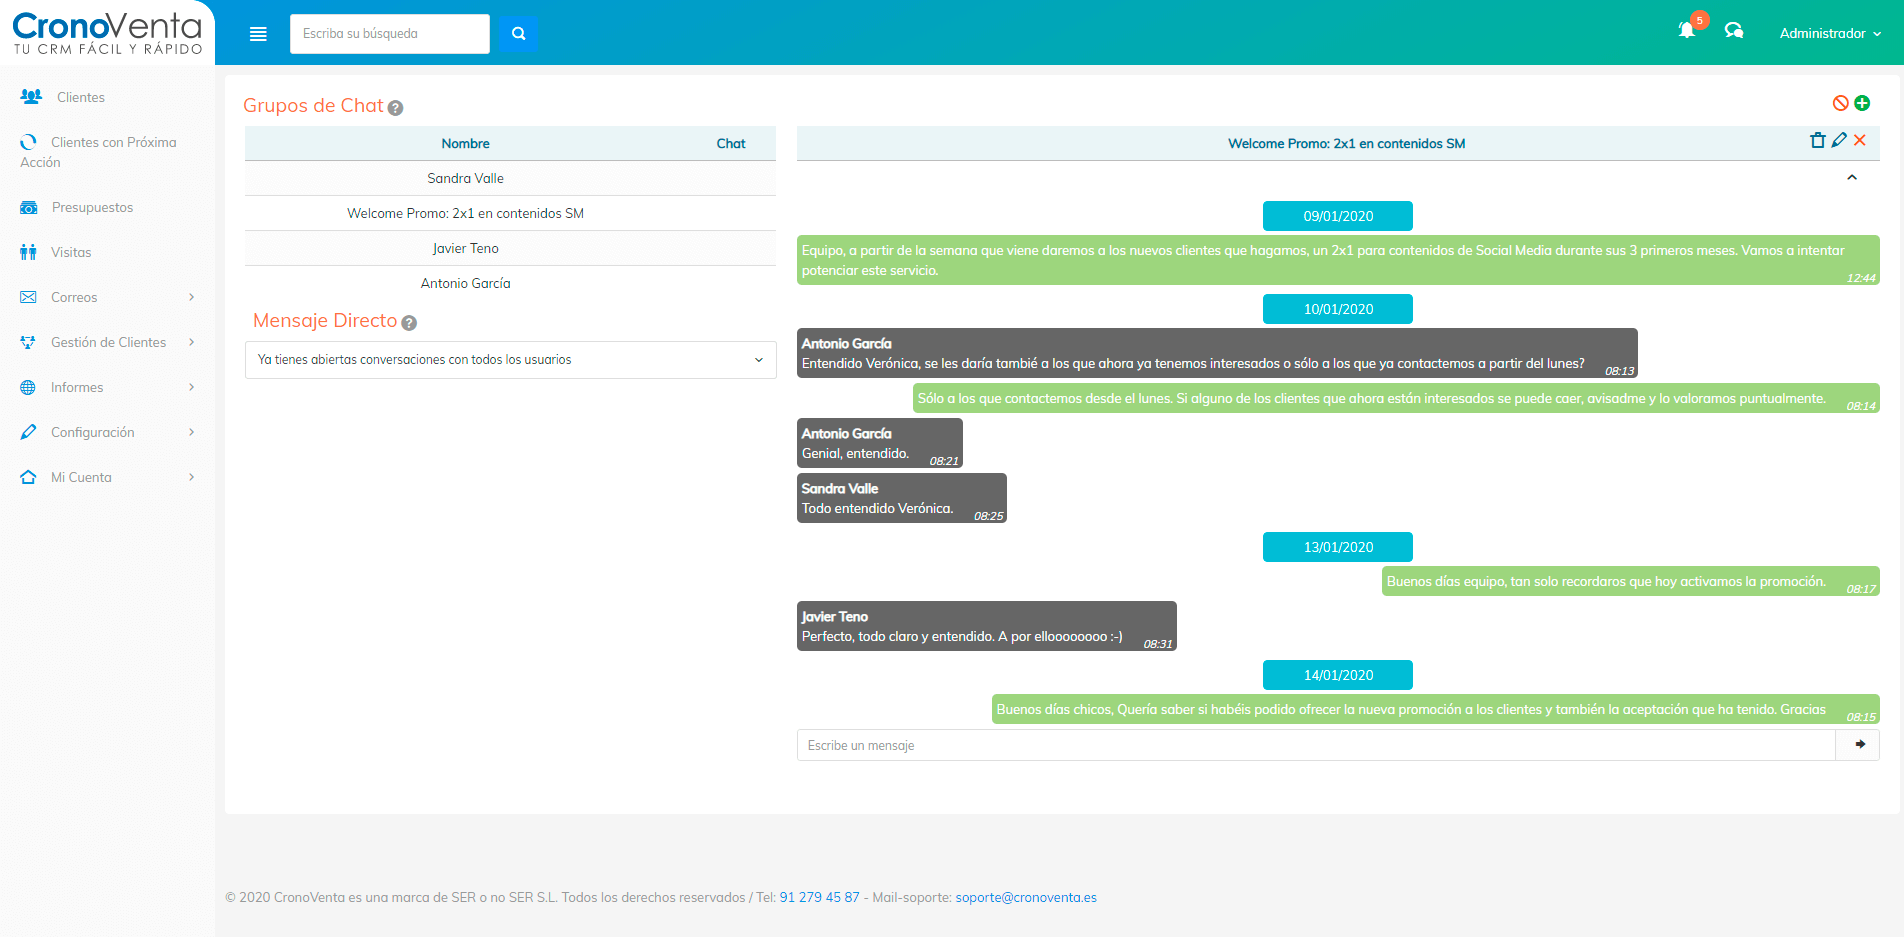Open Clientes con Próxima Acción

pyautogui.click(x=98, y=152)
